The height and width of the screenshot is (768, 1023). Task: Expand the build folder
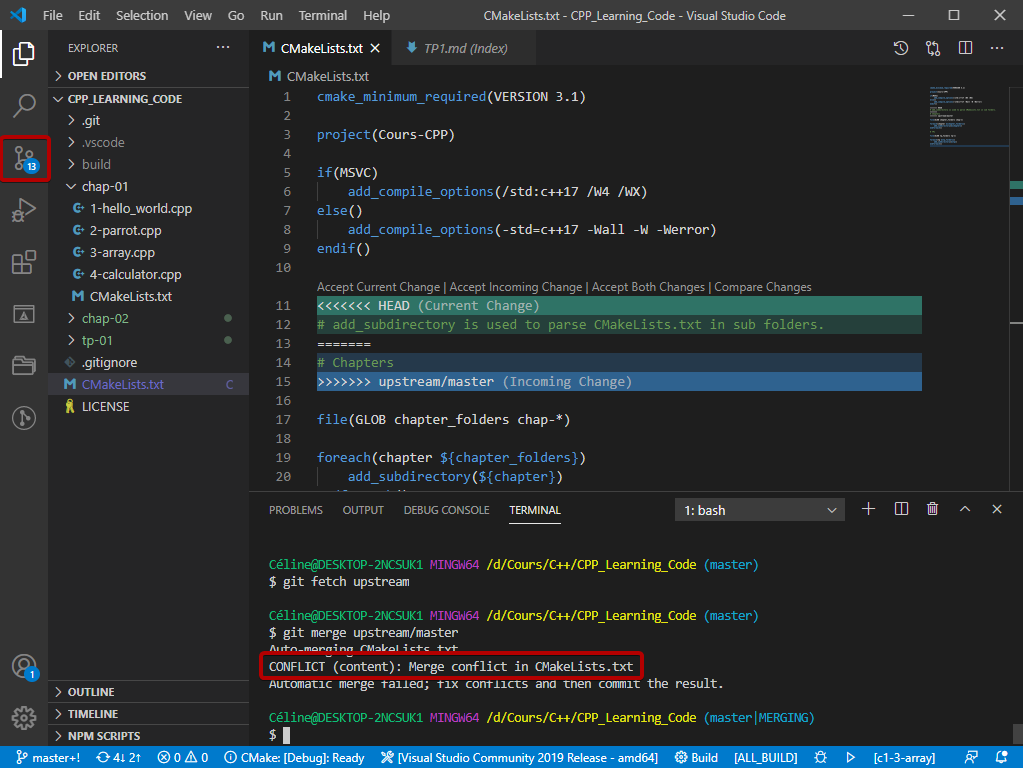pyautogui.click(x=149, y=164)
